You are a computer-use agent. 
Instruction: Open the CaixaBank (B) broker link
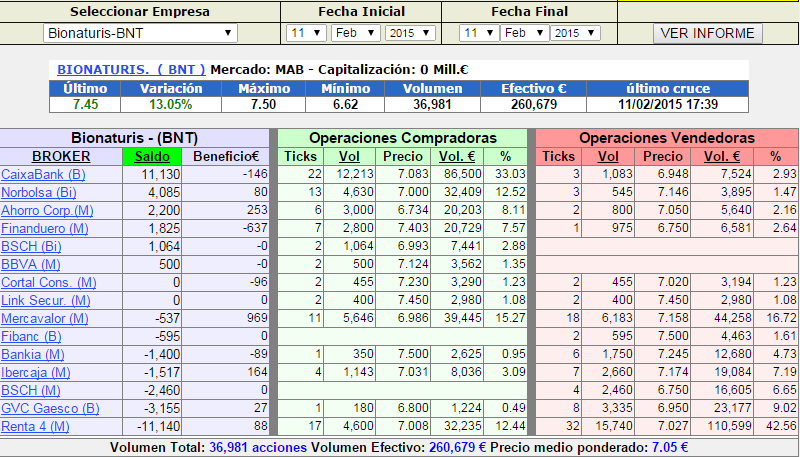[43, 174]
